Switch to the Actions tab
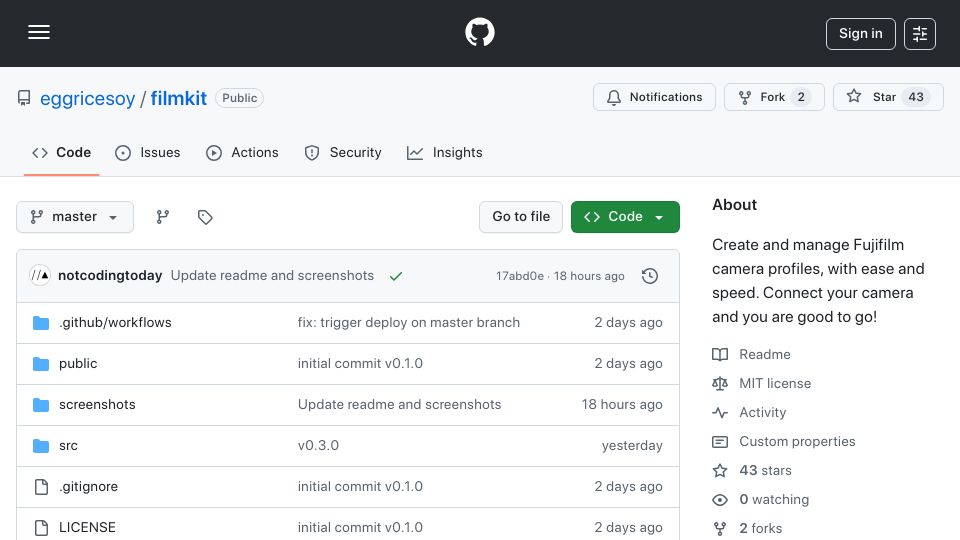This screenshot has height=540, width=960. pos(242,152)
